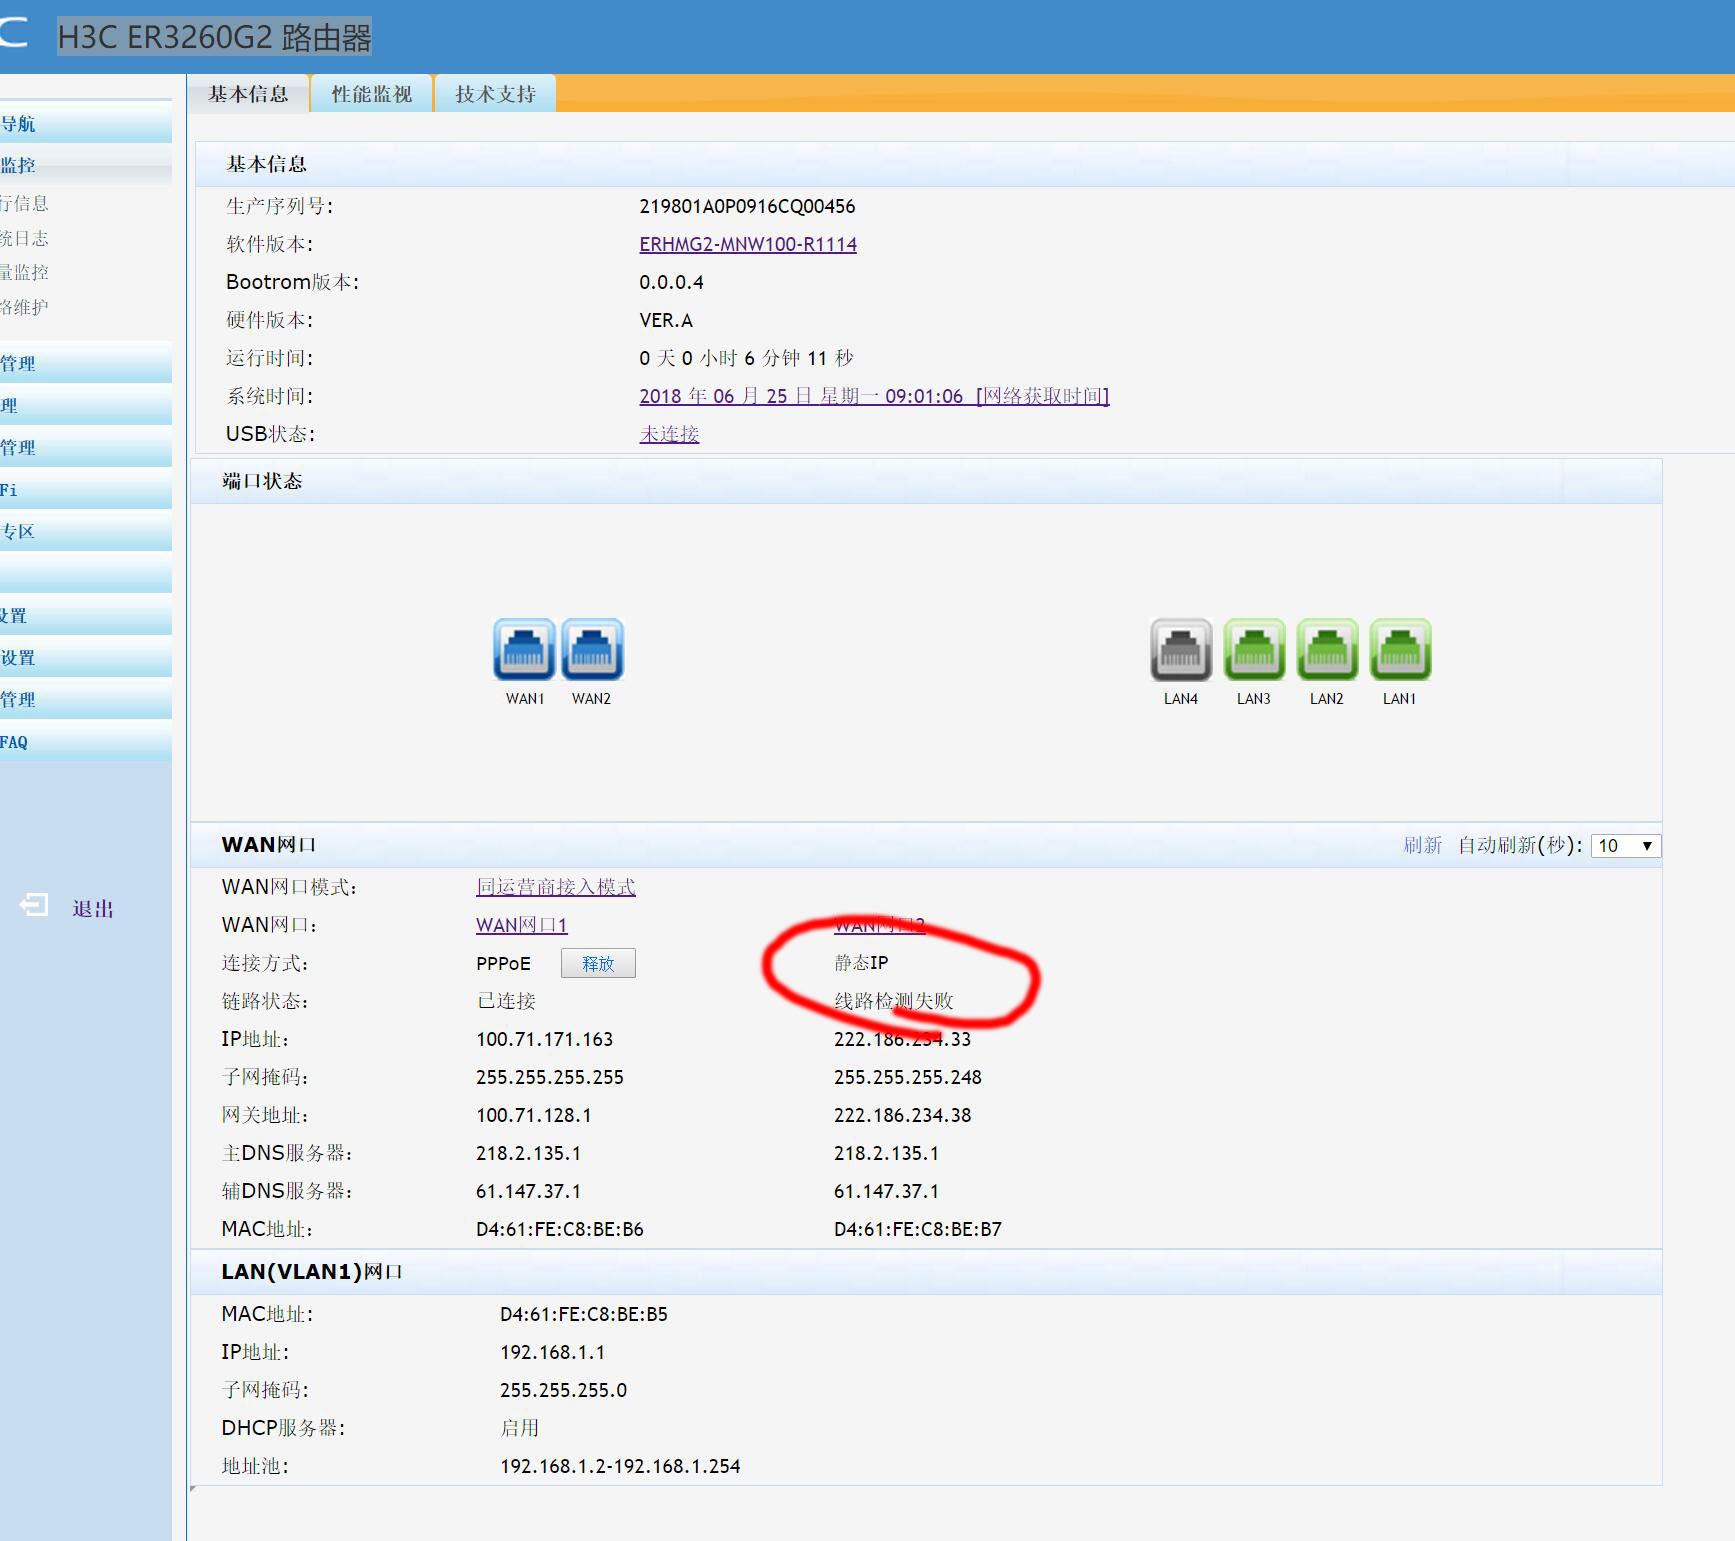The width and height of the screenshot is (1735, 1541).
Task: Click the DHCP服务器 label
Action: (x=283, y=1428)
